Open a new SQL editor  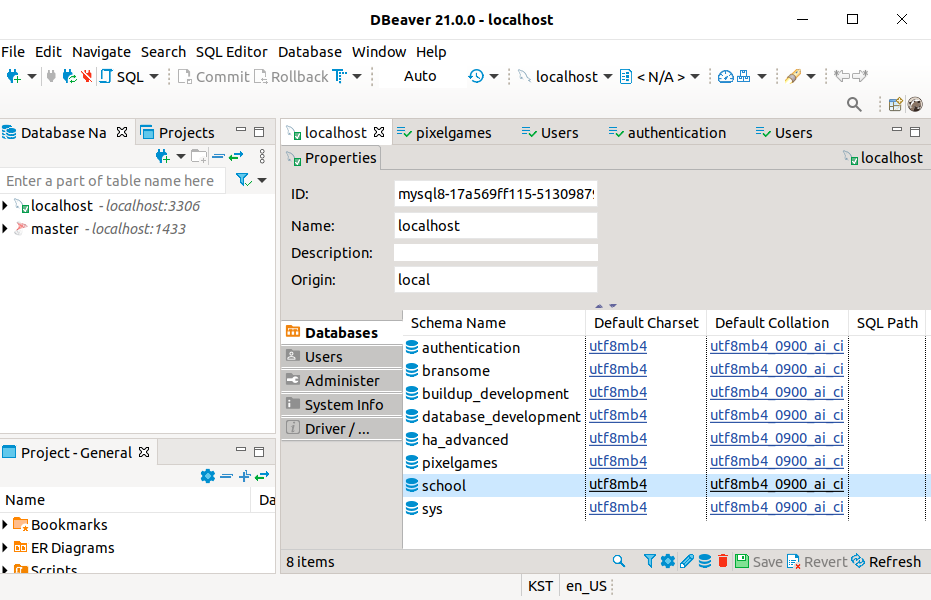116,76
